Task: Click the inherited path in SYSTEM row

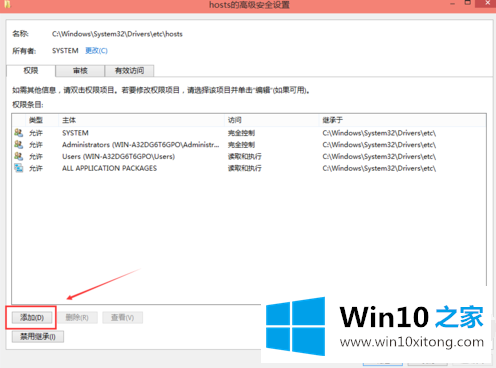Action: [x=379, y=133]
